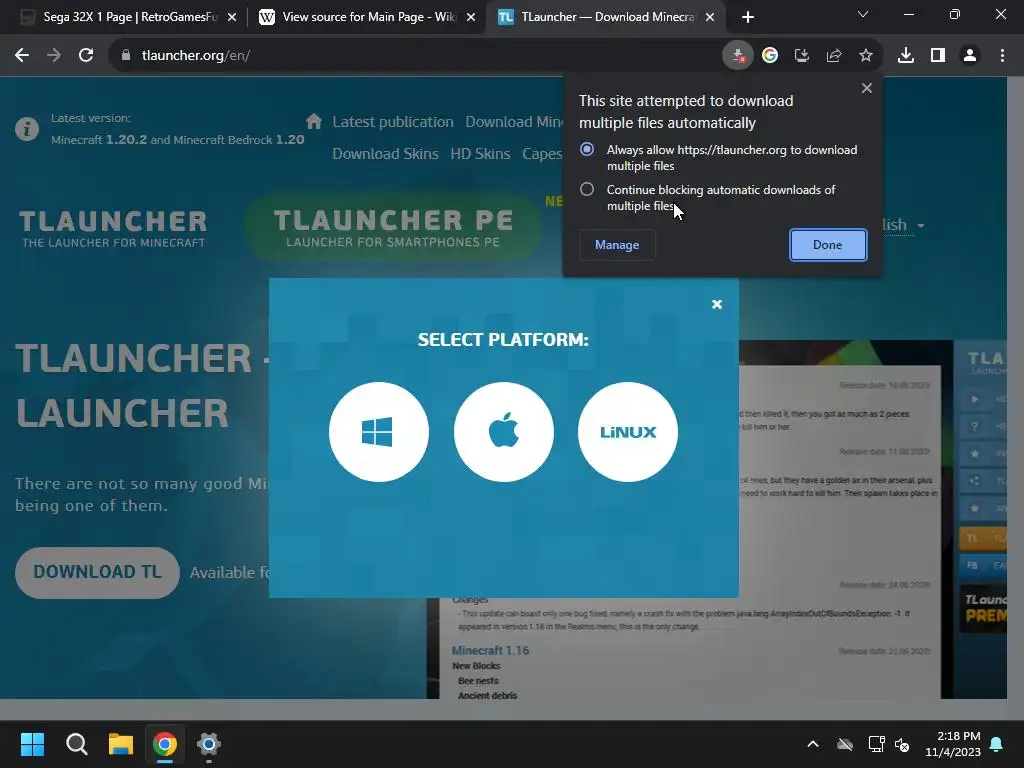Click the address bar URL tlauncher.org/en/
Screen dimensions: 1024x768
pos(196,56)
